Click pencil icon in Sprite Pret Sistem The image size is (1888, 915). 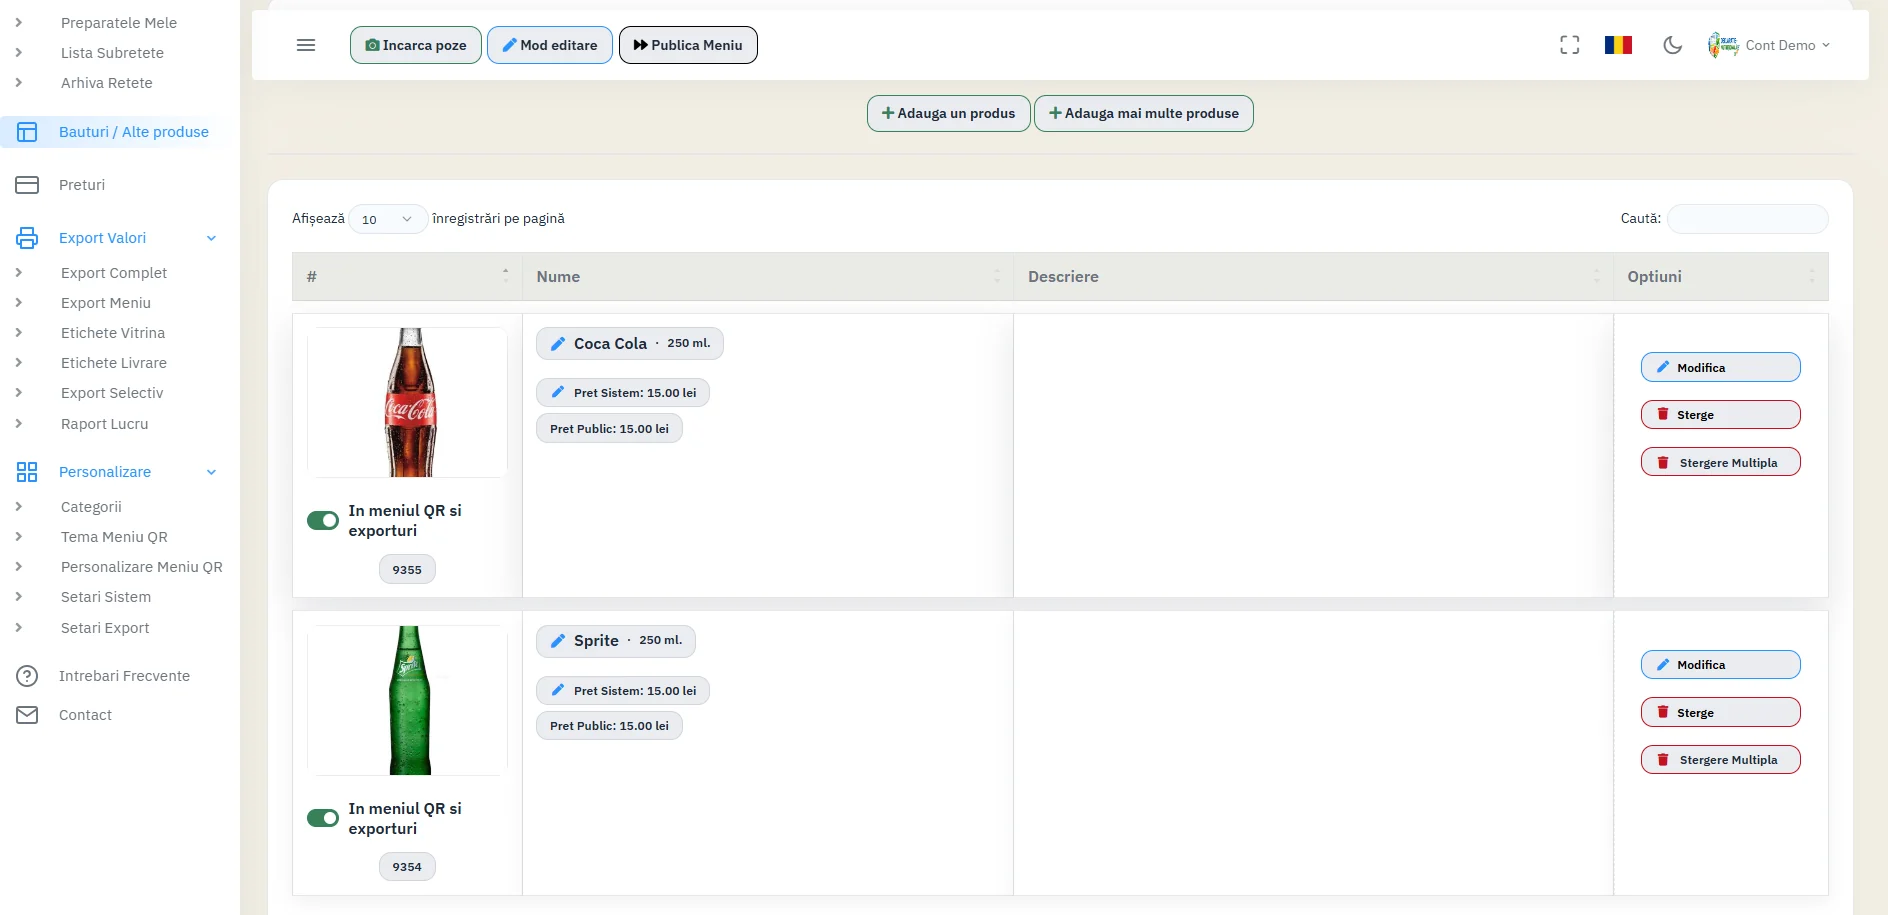tap(558, 690)
